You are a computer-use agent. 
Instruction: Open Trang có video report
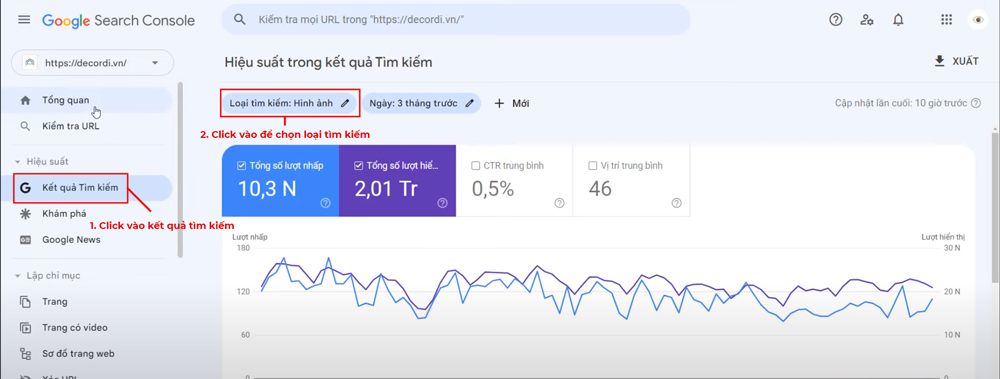pyautogui.click(x=86, y=328)
